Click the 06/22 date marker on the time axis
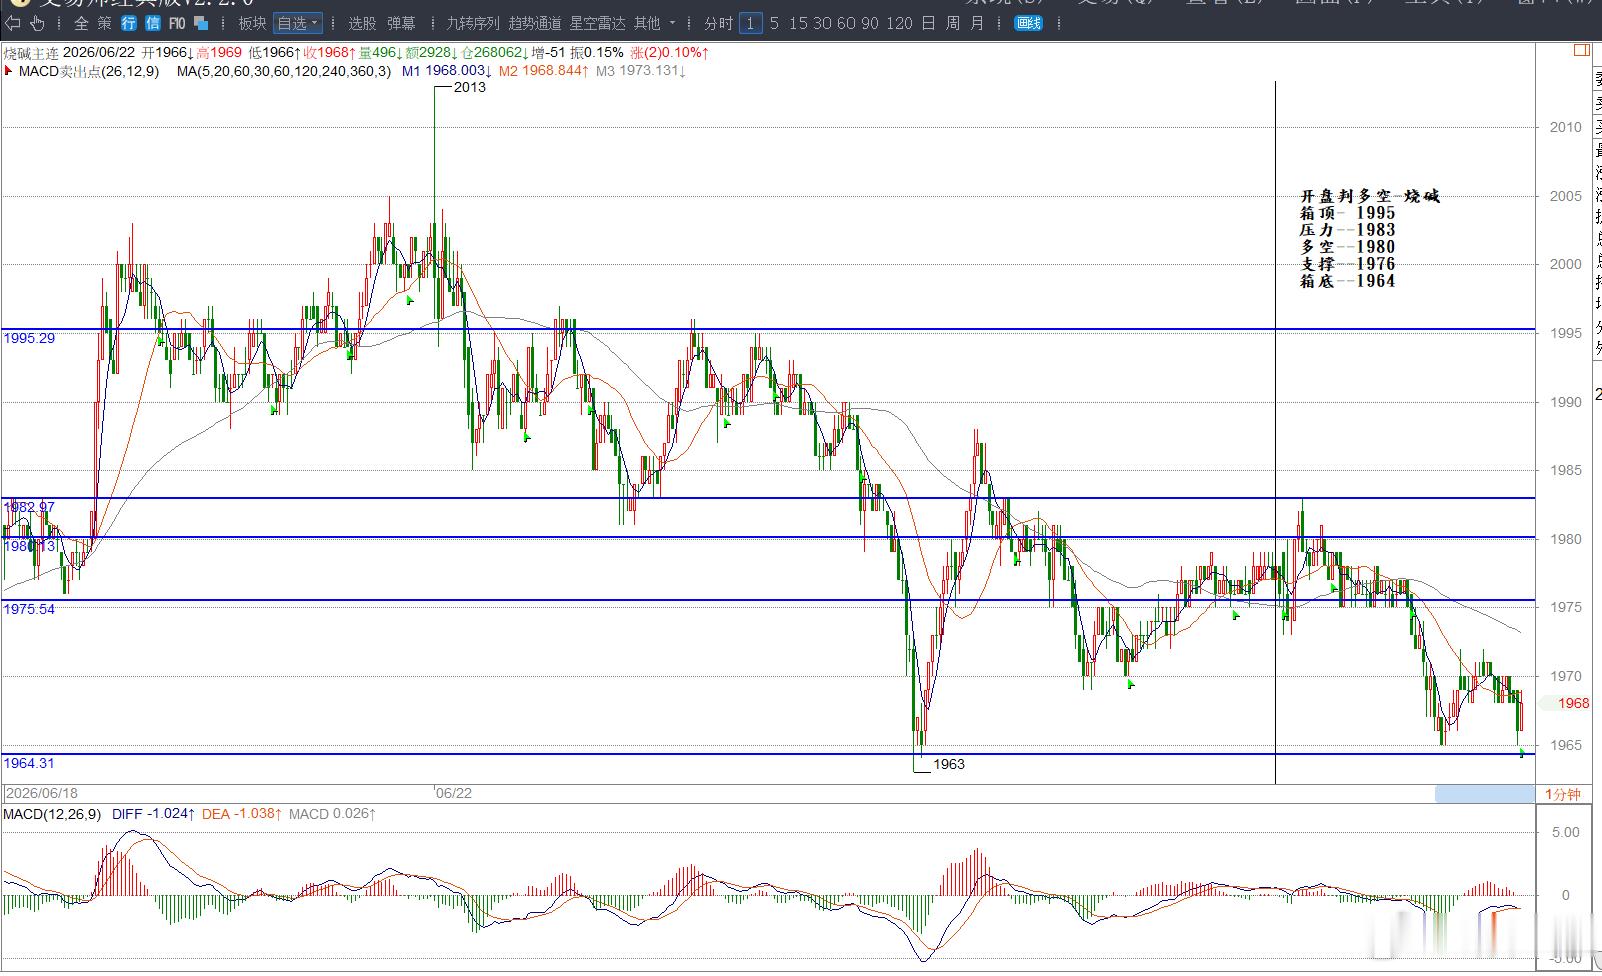The width and height of the screenshot is (1602, 976). 453,792
